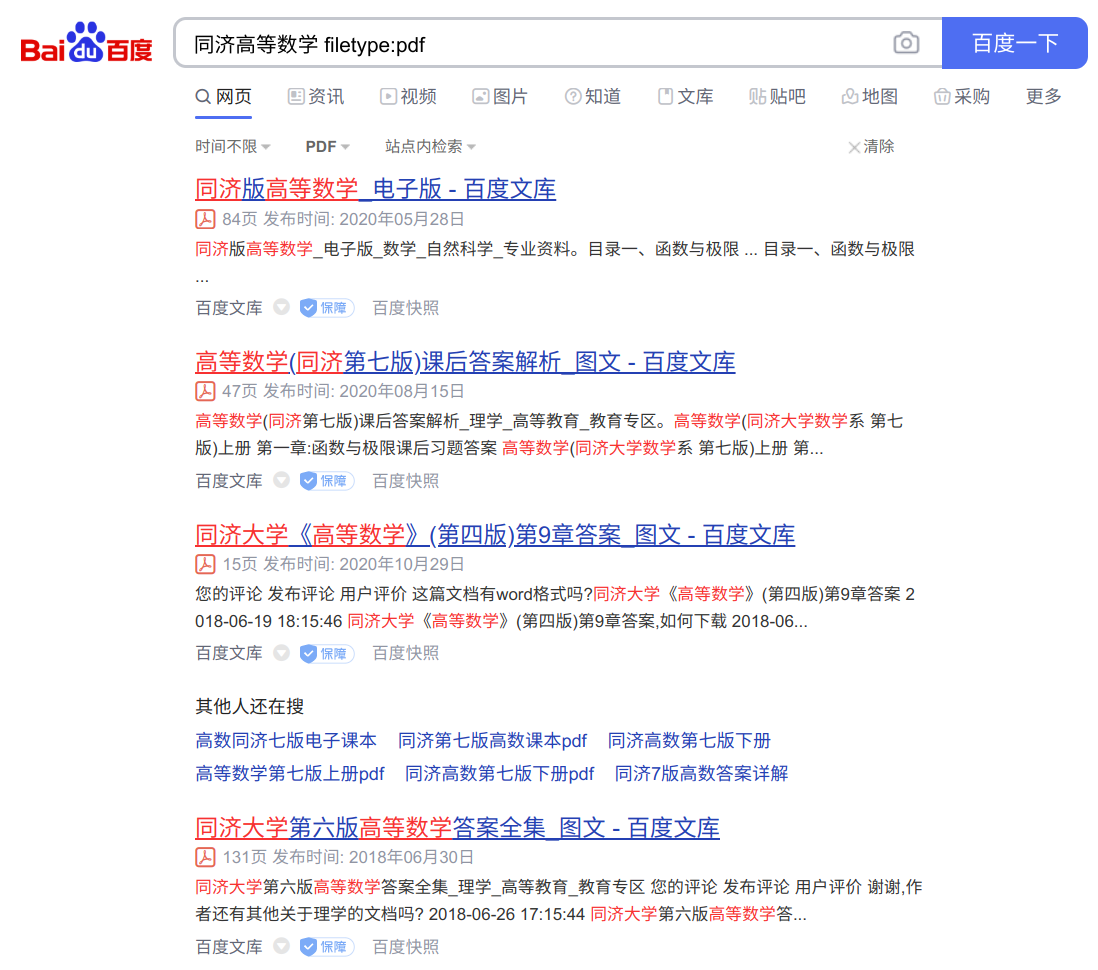Open the 地图 tab
The width and height of the screenshot is (1098, 970).
(x=870, y=97)
